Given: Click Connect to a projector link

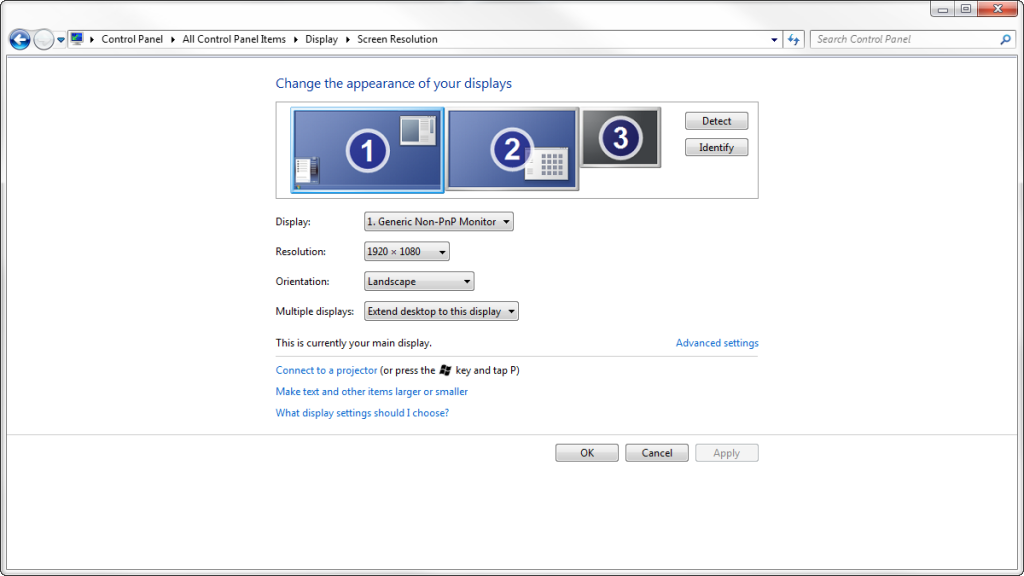Looking at the screenshot, I should [326, 370].
